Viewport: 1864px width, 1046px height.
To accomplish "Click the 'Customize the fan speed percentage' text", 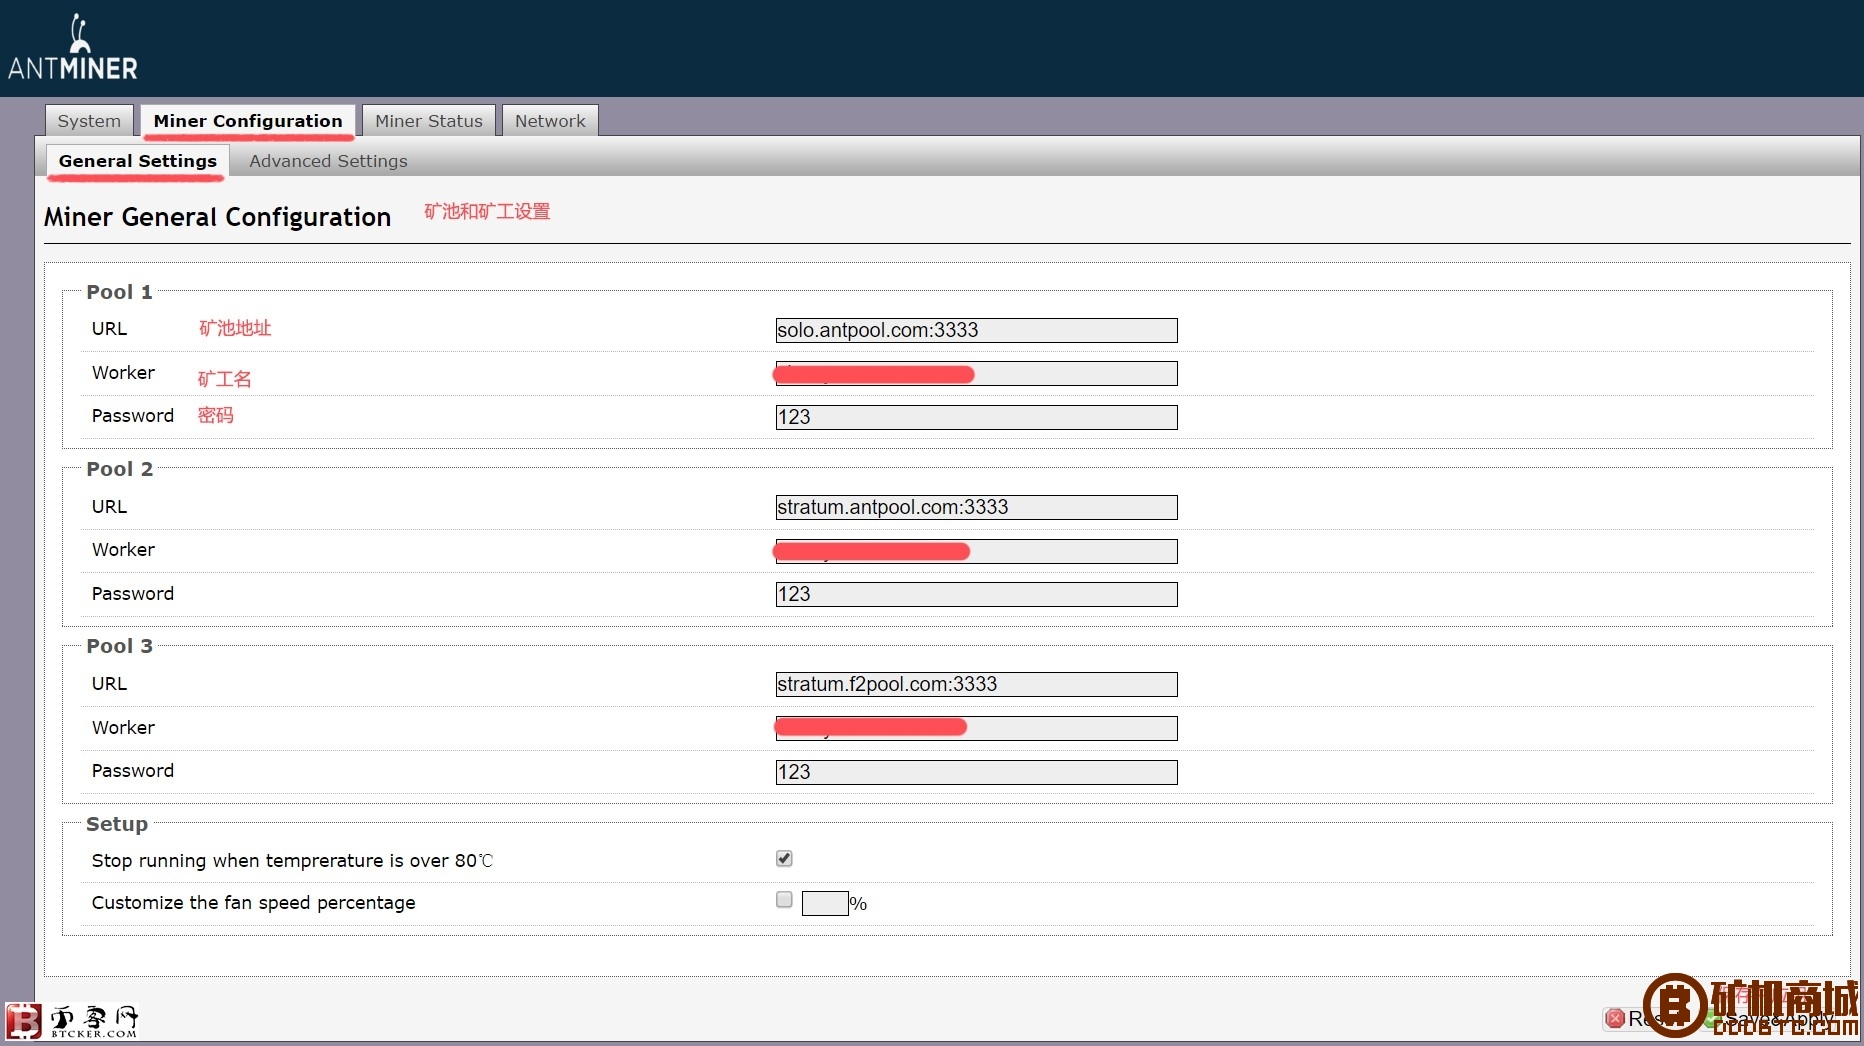I will click(x=253, y=903).
